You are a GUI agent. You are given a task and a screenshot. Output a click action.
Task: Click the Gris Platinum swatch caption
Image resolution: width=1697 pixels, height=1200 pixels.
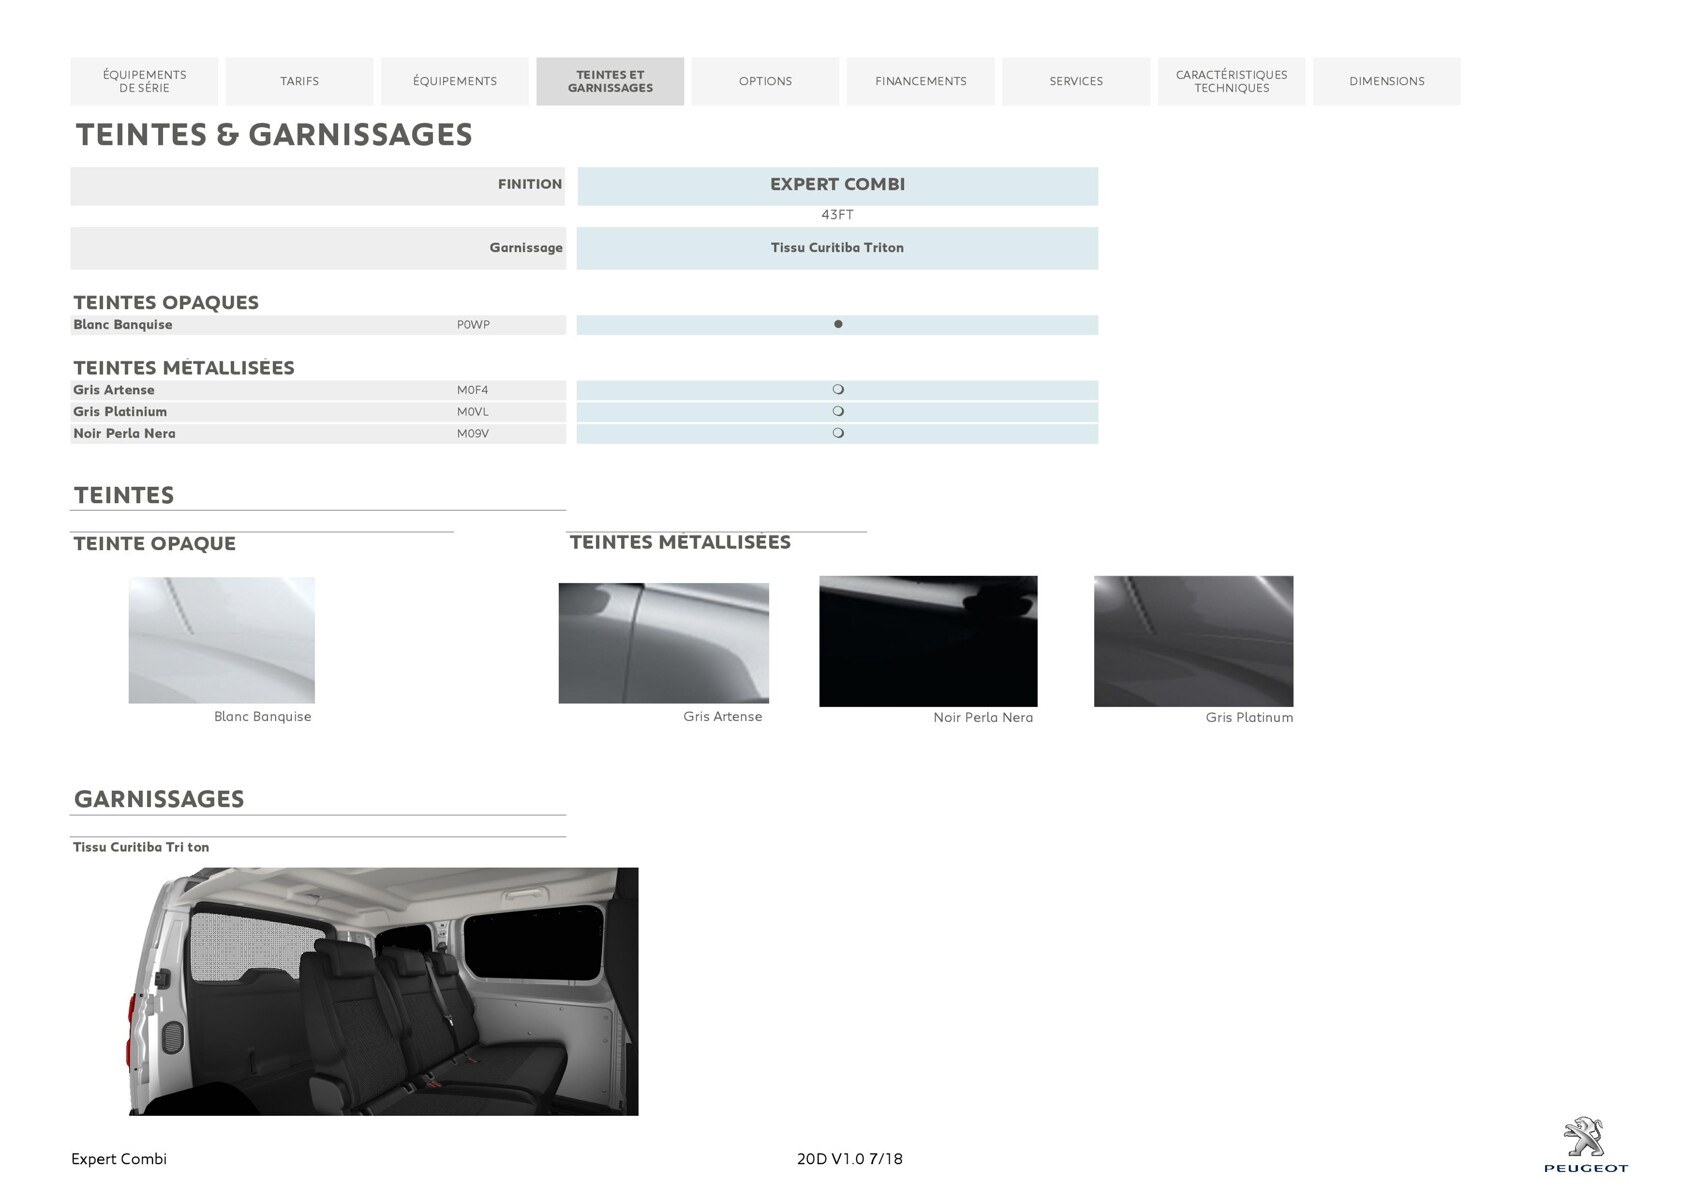click(x=1249, y=717)
